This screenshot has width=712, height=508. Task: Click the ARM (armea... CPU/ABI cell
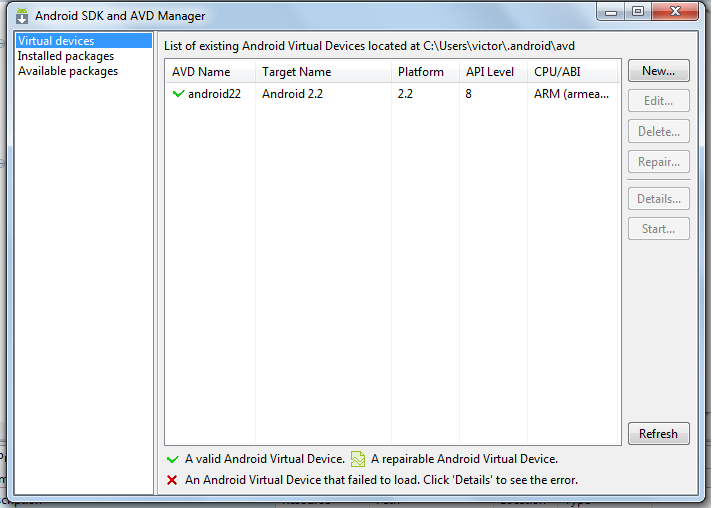pyautogui.click(x=572, y=94)
